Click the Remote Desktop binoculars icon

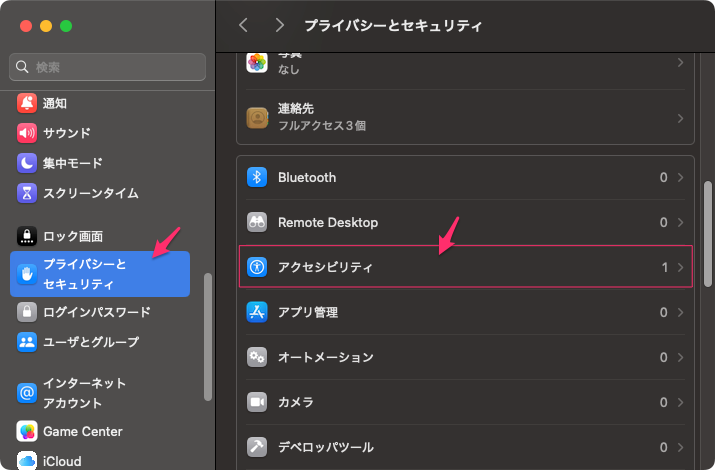[257, 222]
